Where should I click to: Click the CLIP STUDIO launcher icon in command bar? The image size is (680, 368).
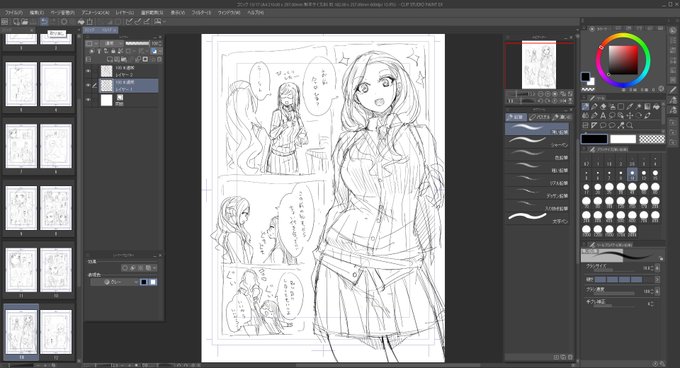point(5,21)
